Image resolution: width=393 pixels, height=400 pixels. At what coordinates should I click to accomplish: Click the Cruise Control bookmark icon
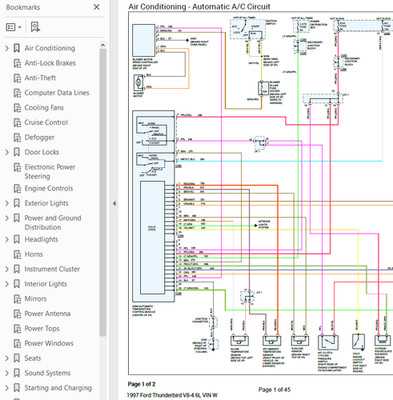pos(17,123)
